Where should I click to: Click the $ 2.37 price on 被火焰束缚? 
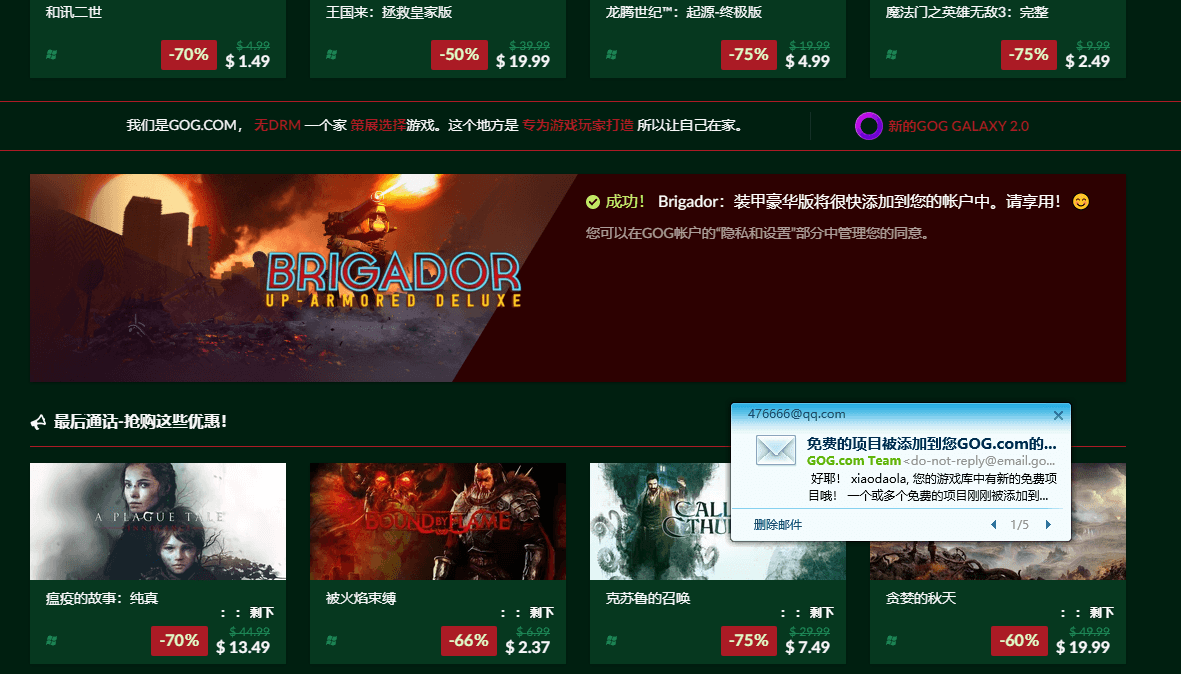527,647
